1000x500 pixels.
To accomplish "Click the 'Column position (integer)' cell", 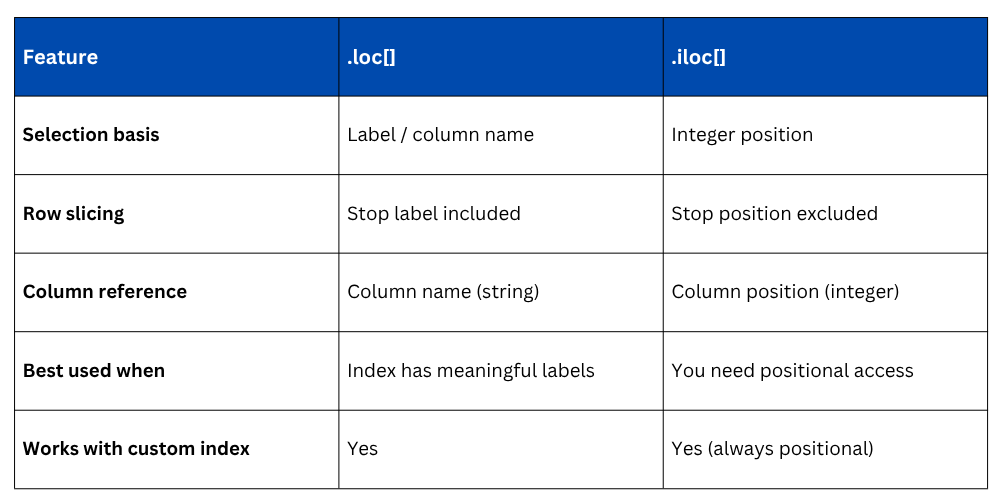I will [785, 292].
